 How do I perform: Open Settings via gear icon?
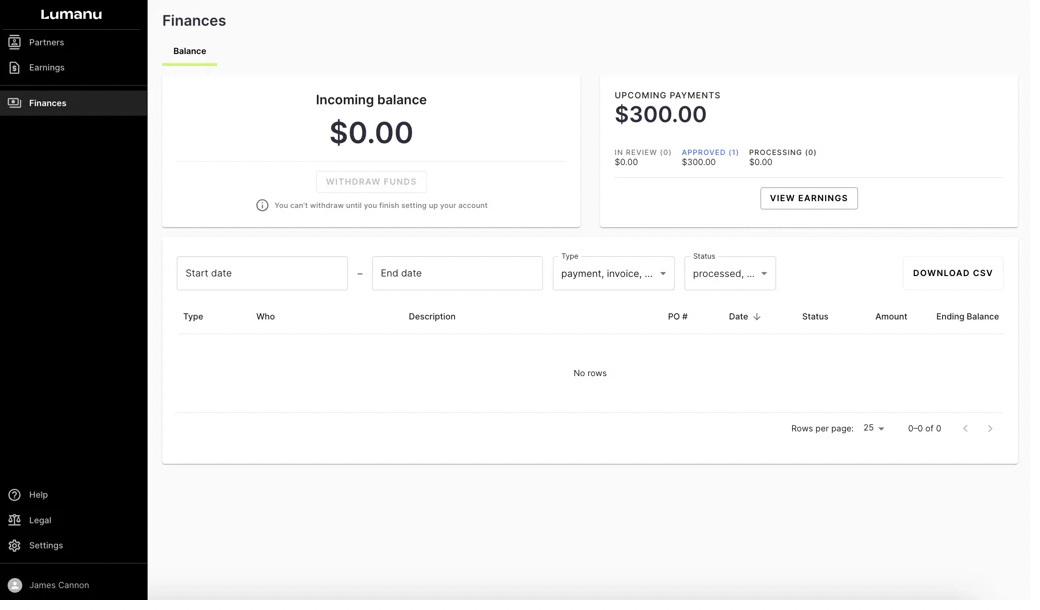15,546
